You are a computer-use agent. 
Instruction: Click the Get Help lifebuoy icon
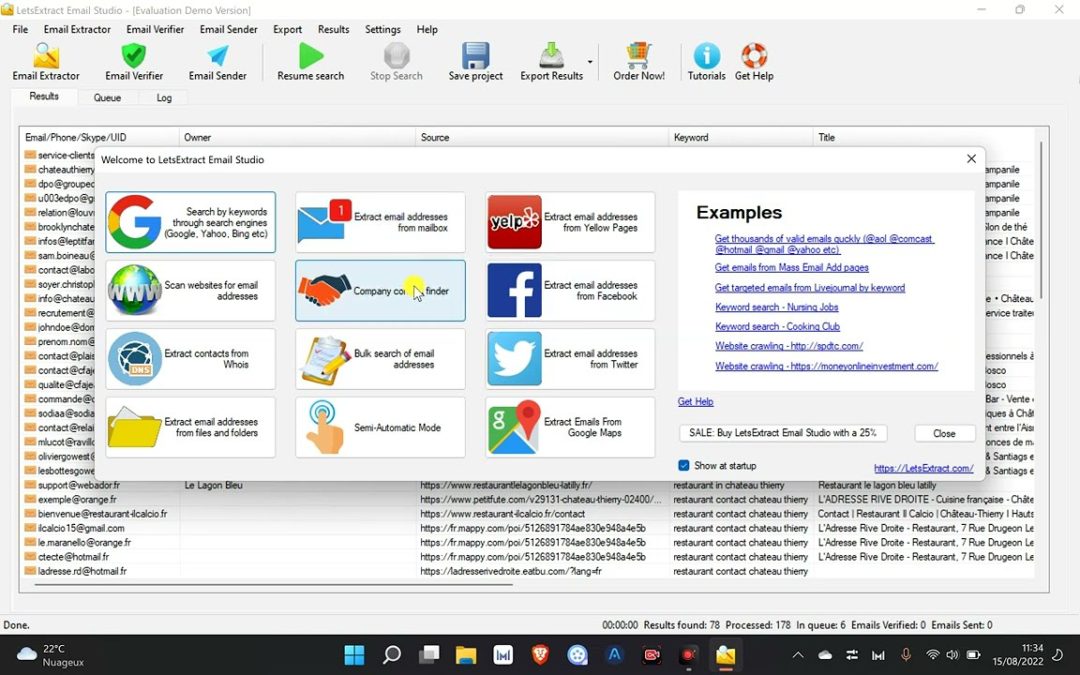point(754,63)
